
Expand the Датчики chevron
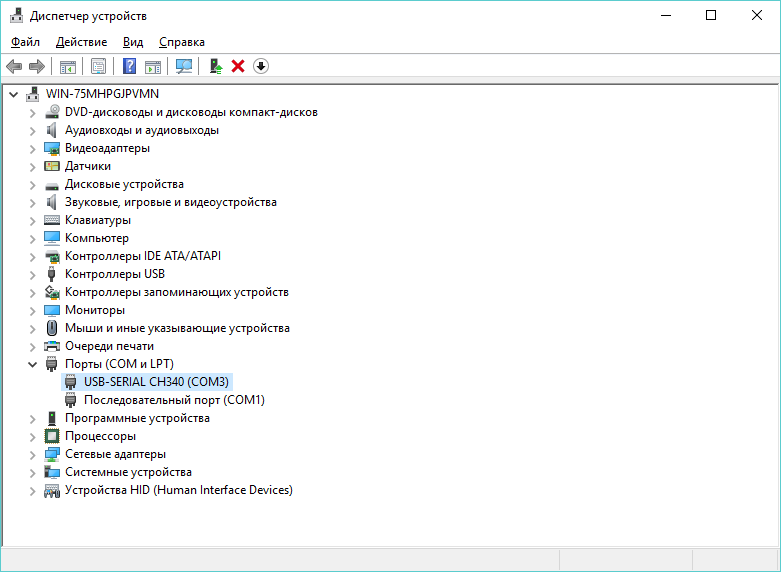pos(32,167)
